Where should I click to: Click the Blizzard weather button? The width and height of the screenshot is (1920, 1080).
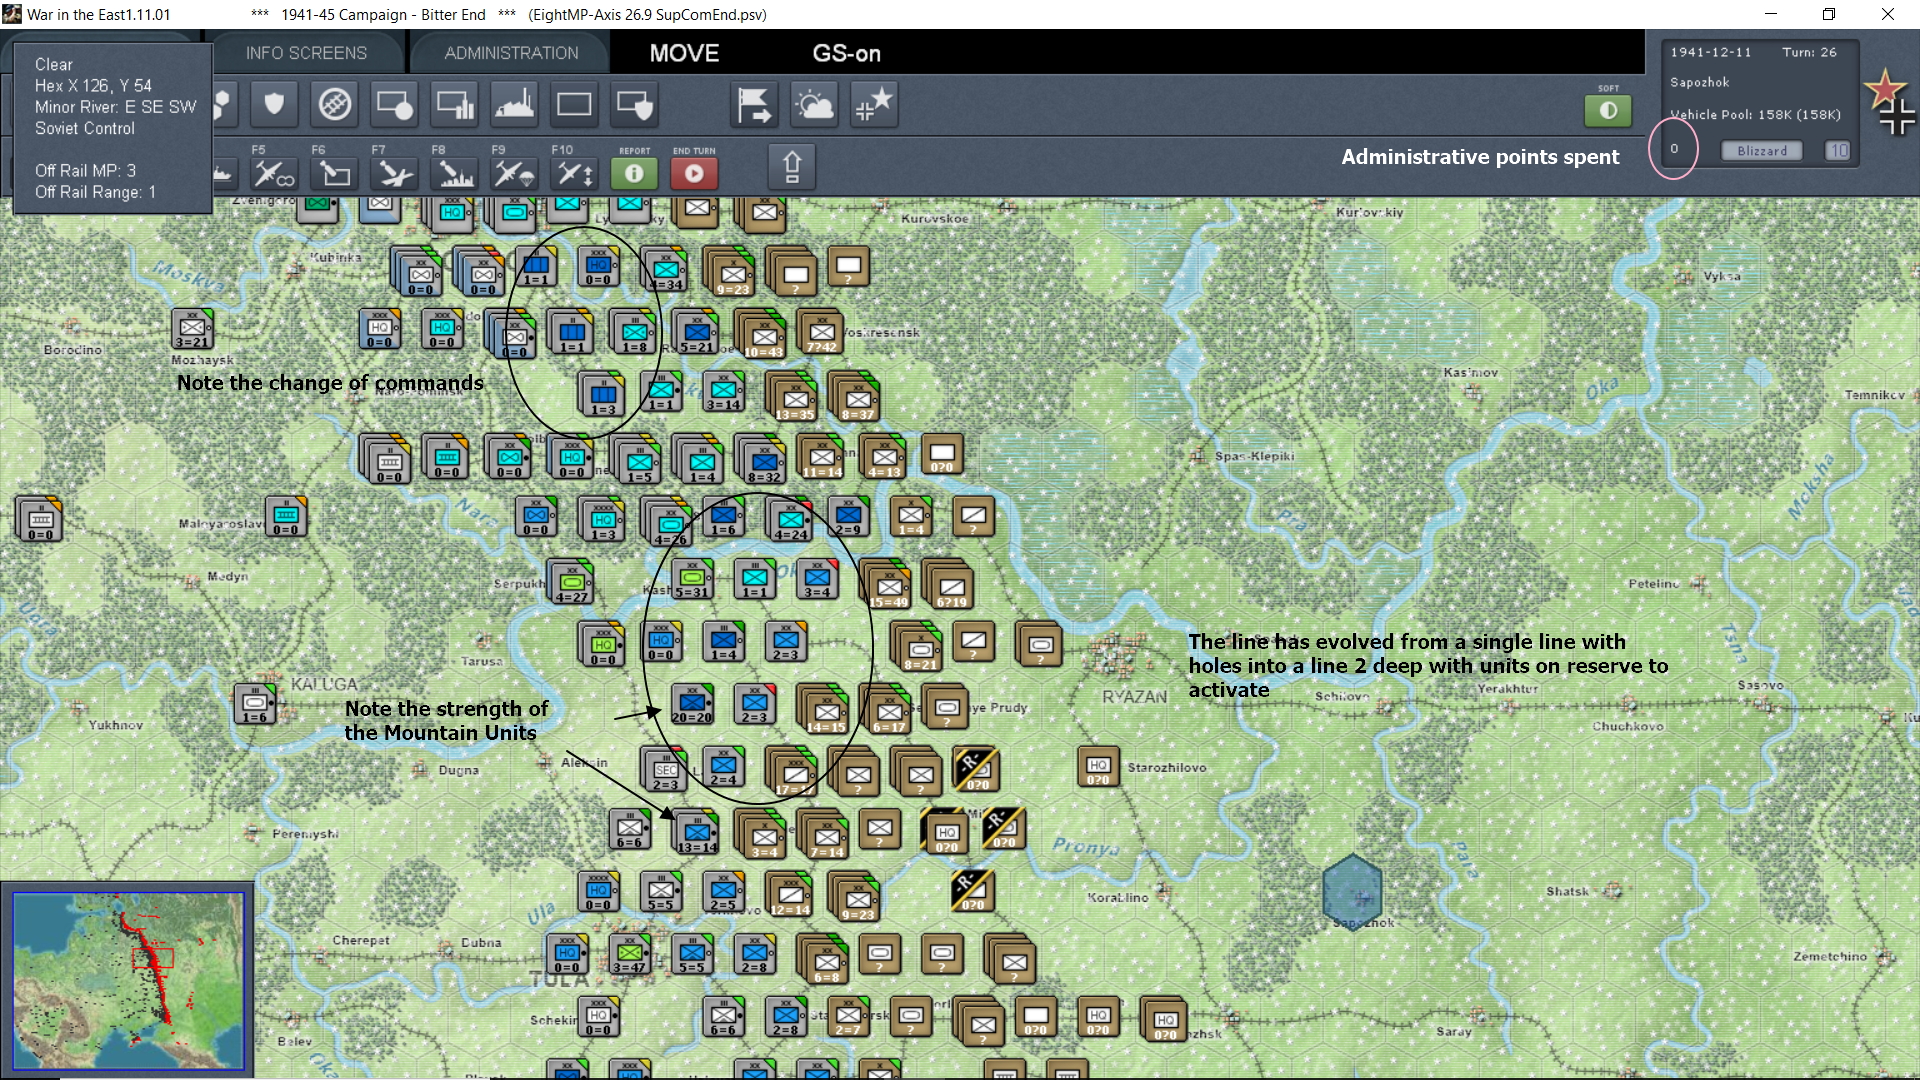(1761, 151)
